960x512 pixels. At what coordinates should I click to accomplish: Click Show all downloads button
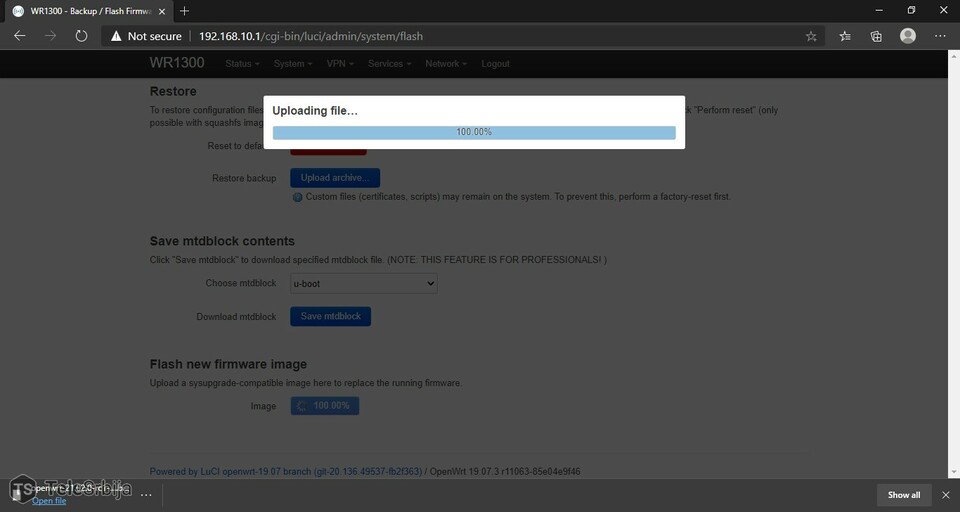pos(904,495)
